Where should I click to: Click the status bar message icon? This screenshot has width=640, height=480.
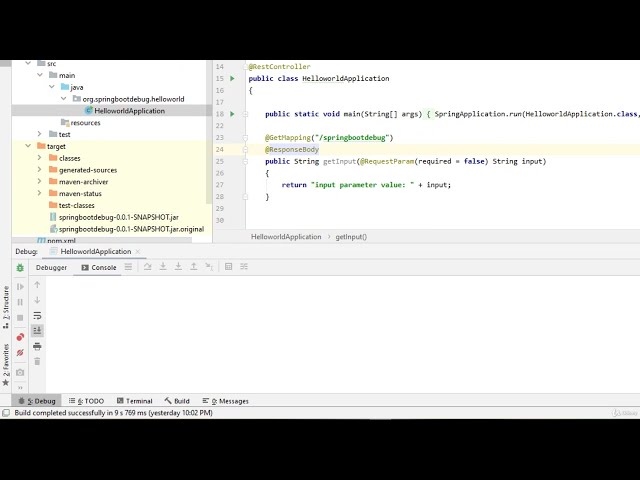point(6,413)
